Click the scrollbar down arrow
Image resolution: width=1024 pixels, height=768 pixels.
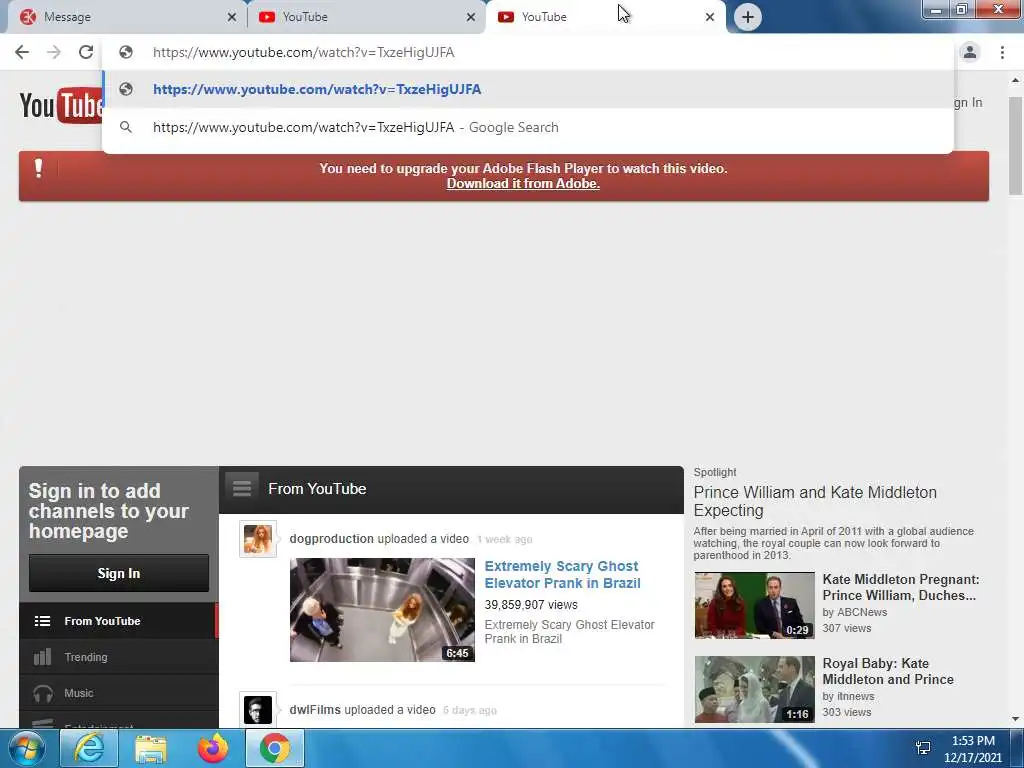[x=1015, y=719]
